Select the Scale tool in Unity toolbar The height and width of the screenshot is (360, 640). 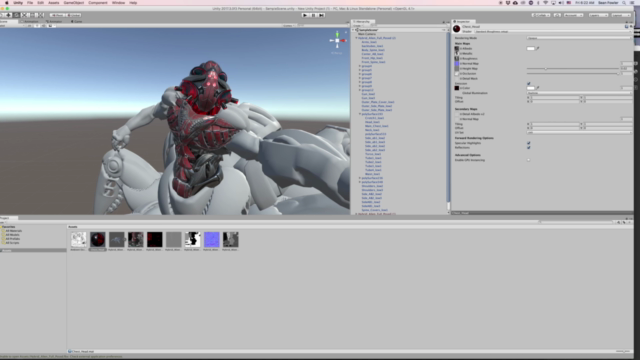pyautogui.click(x=24, y=15)
